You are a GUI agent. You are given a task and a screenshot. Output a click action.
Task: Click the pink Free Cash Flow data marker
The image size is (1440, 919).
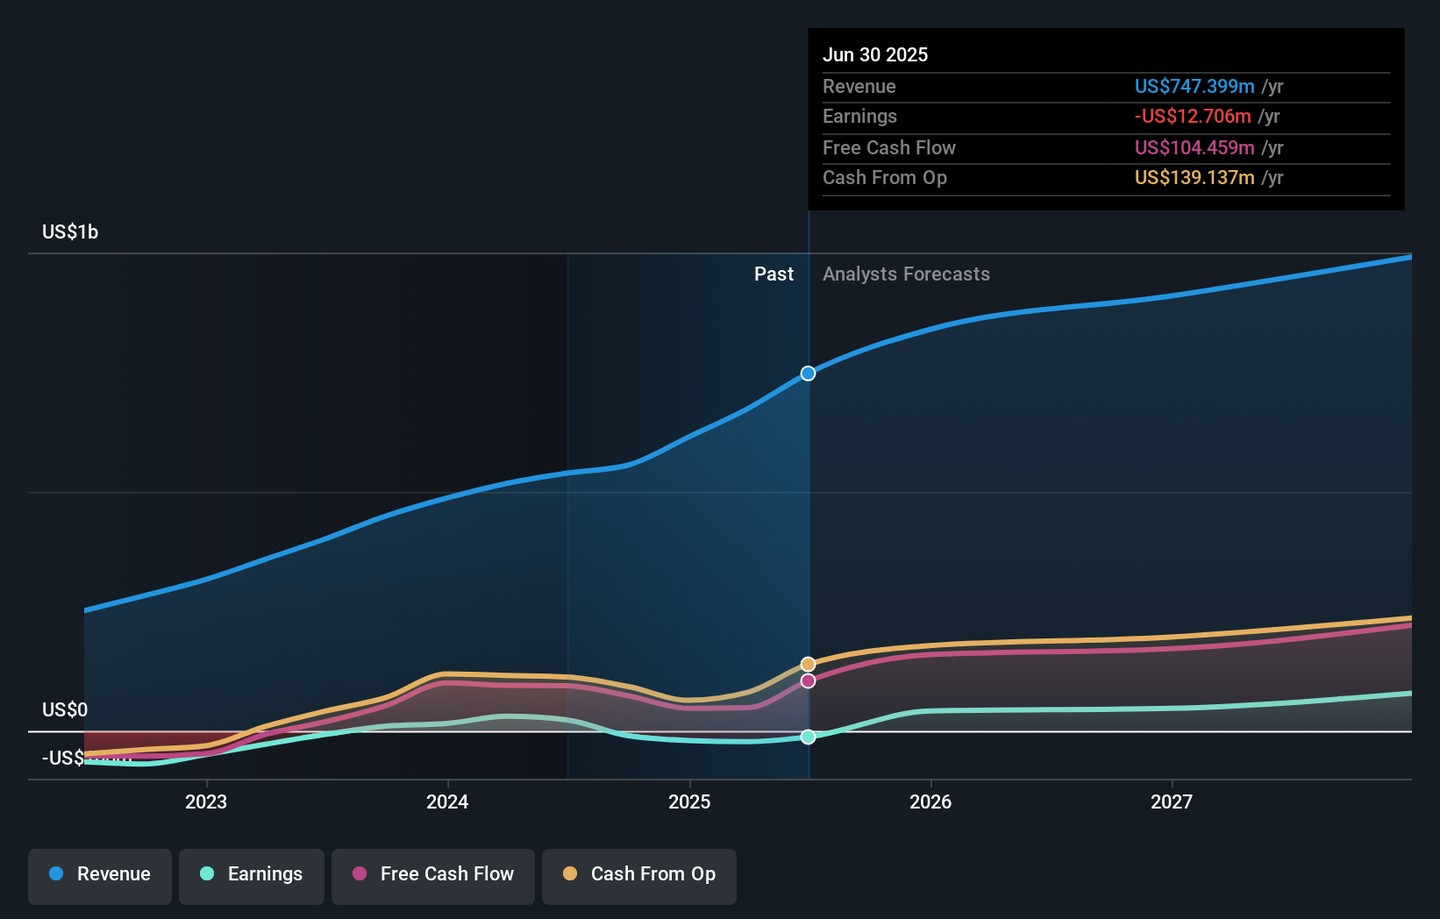pyautogui.click(x=808, y=681)
